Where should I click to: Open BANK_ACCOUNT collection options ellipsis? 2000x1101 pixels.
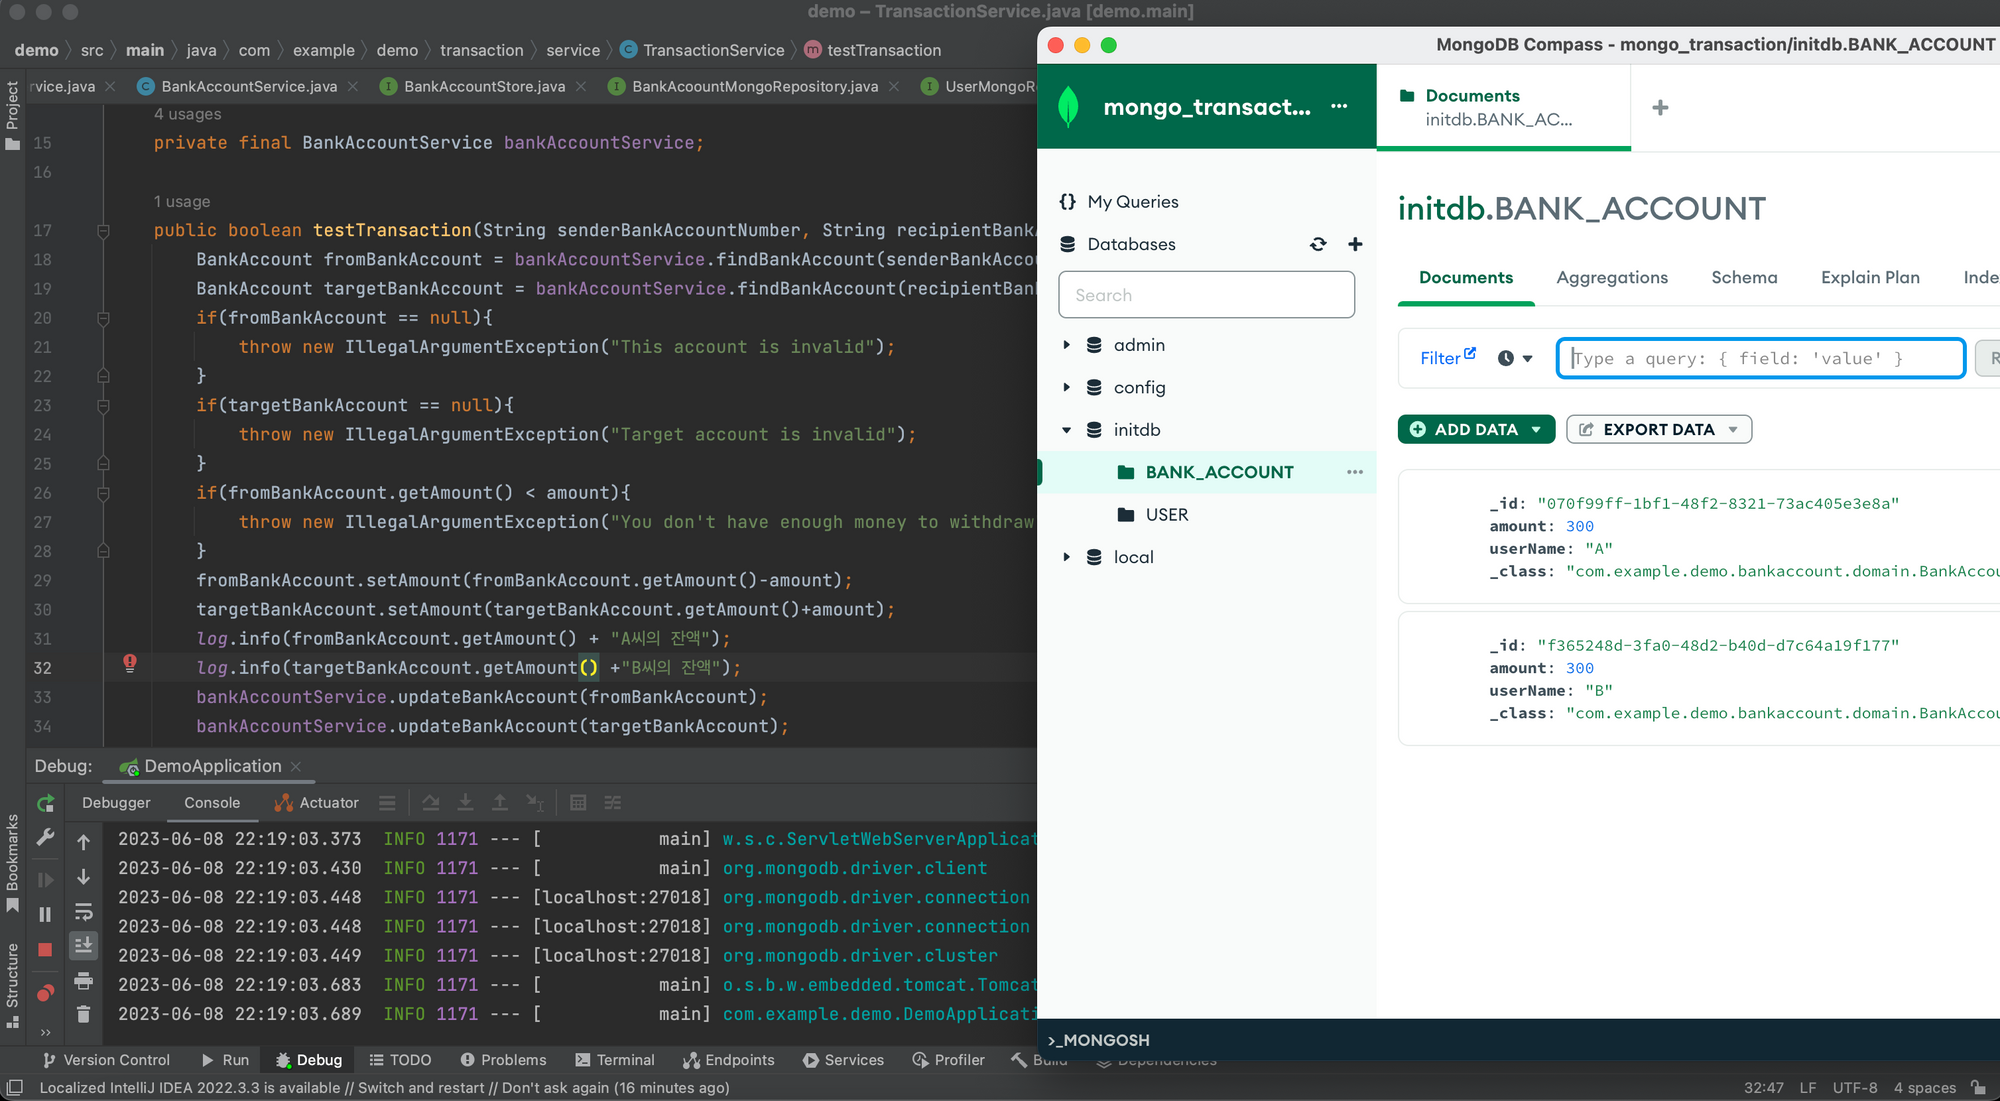(1355, 472)
